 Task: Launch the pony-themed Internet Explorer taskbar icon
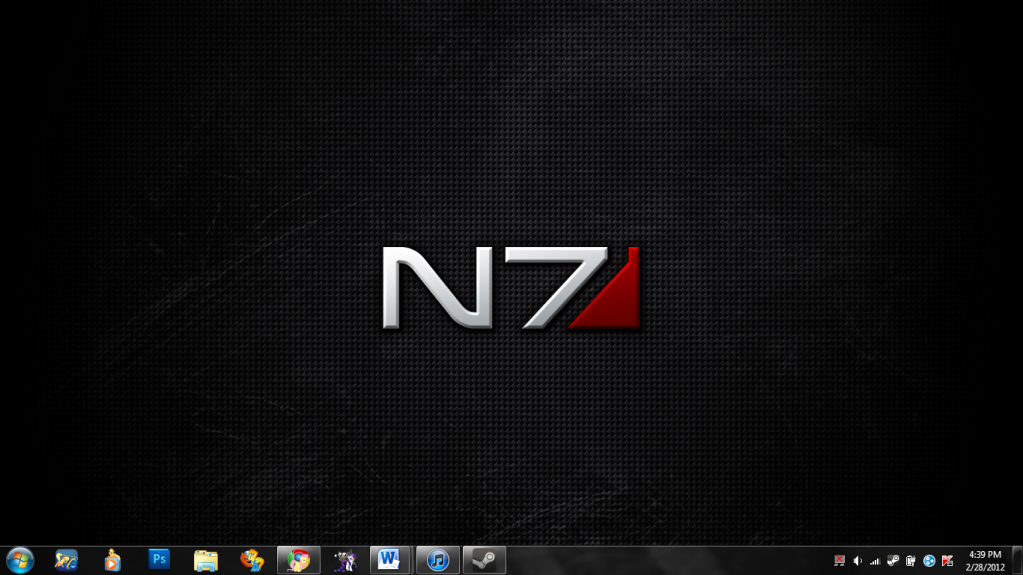pyautogui.click(x=66, y=560)
